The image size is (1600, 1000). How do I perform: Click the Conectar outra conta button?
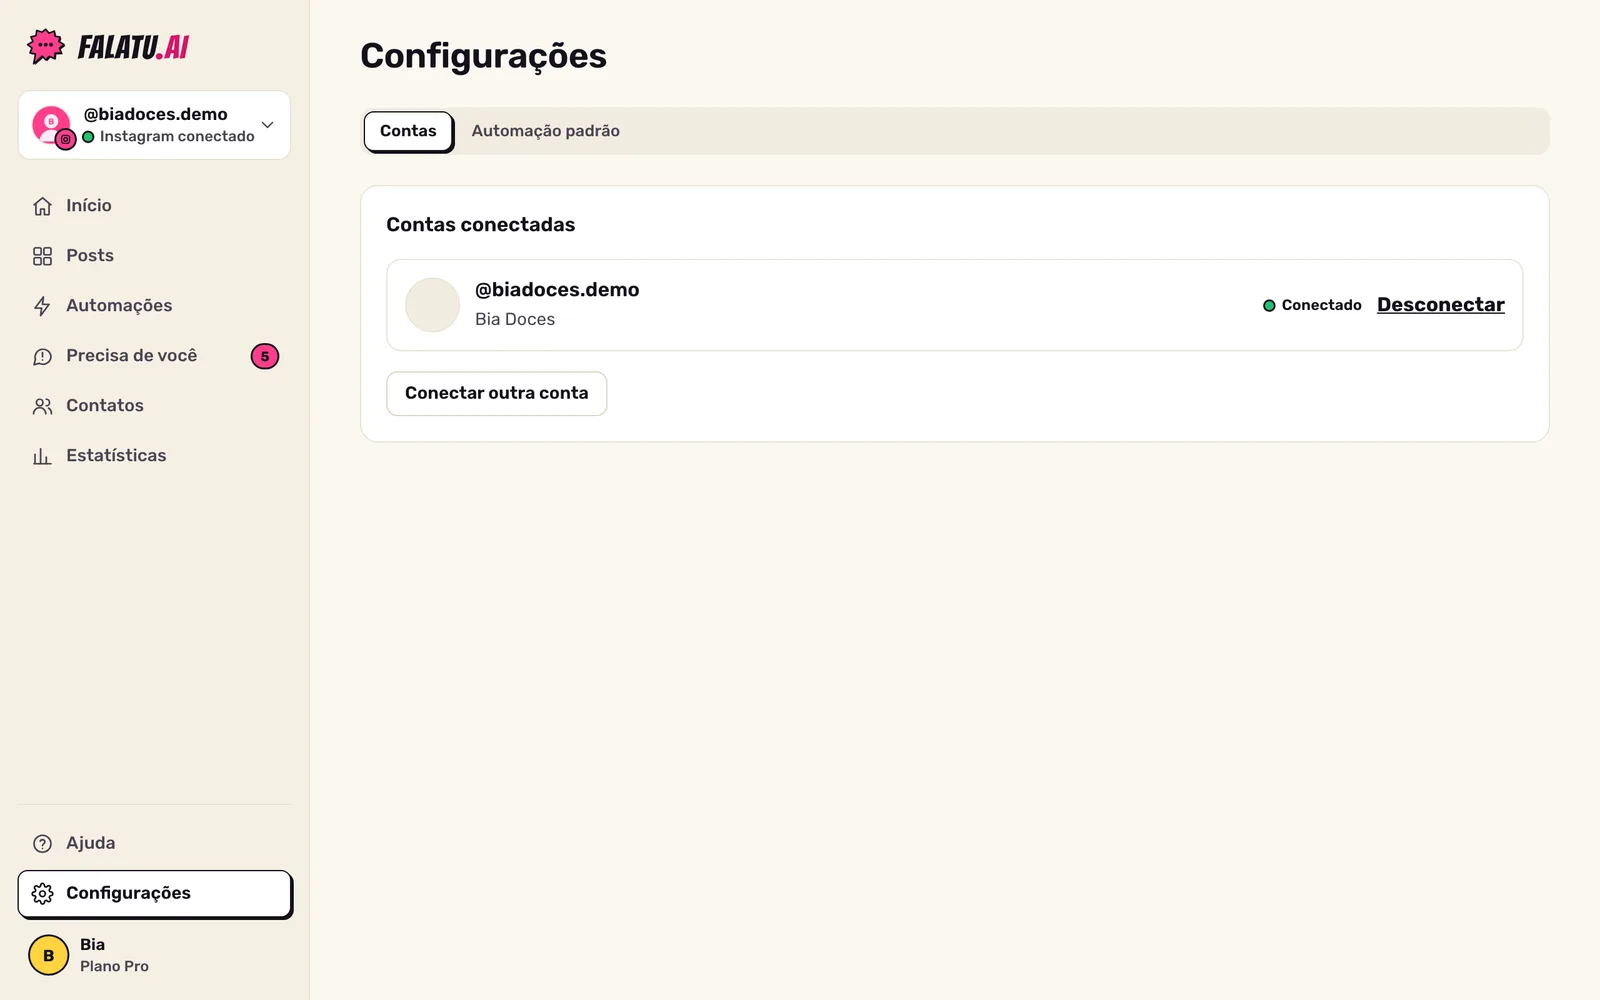497,393
